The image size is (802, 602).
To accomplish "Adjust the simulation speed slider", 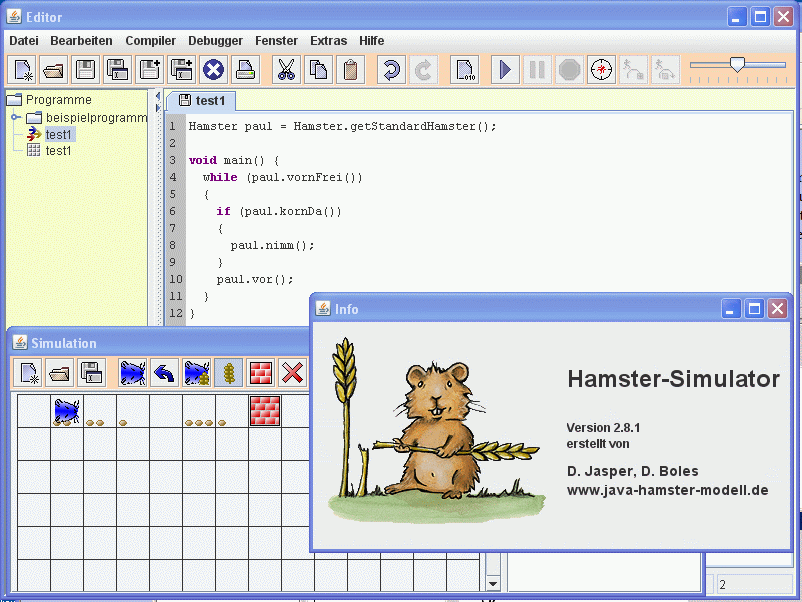I will coord(737,65).
